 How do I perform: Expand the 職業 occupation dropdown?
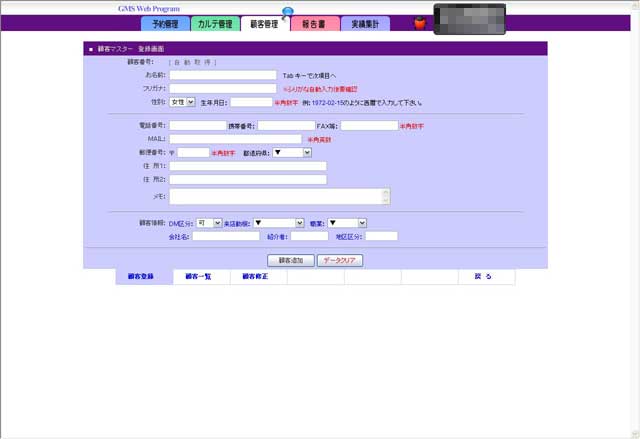click(x=347, y=223)
